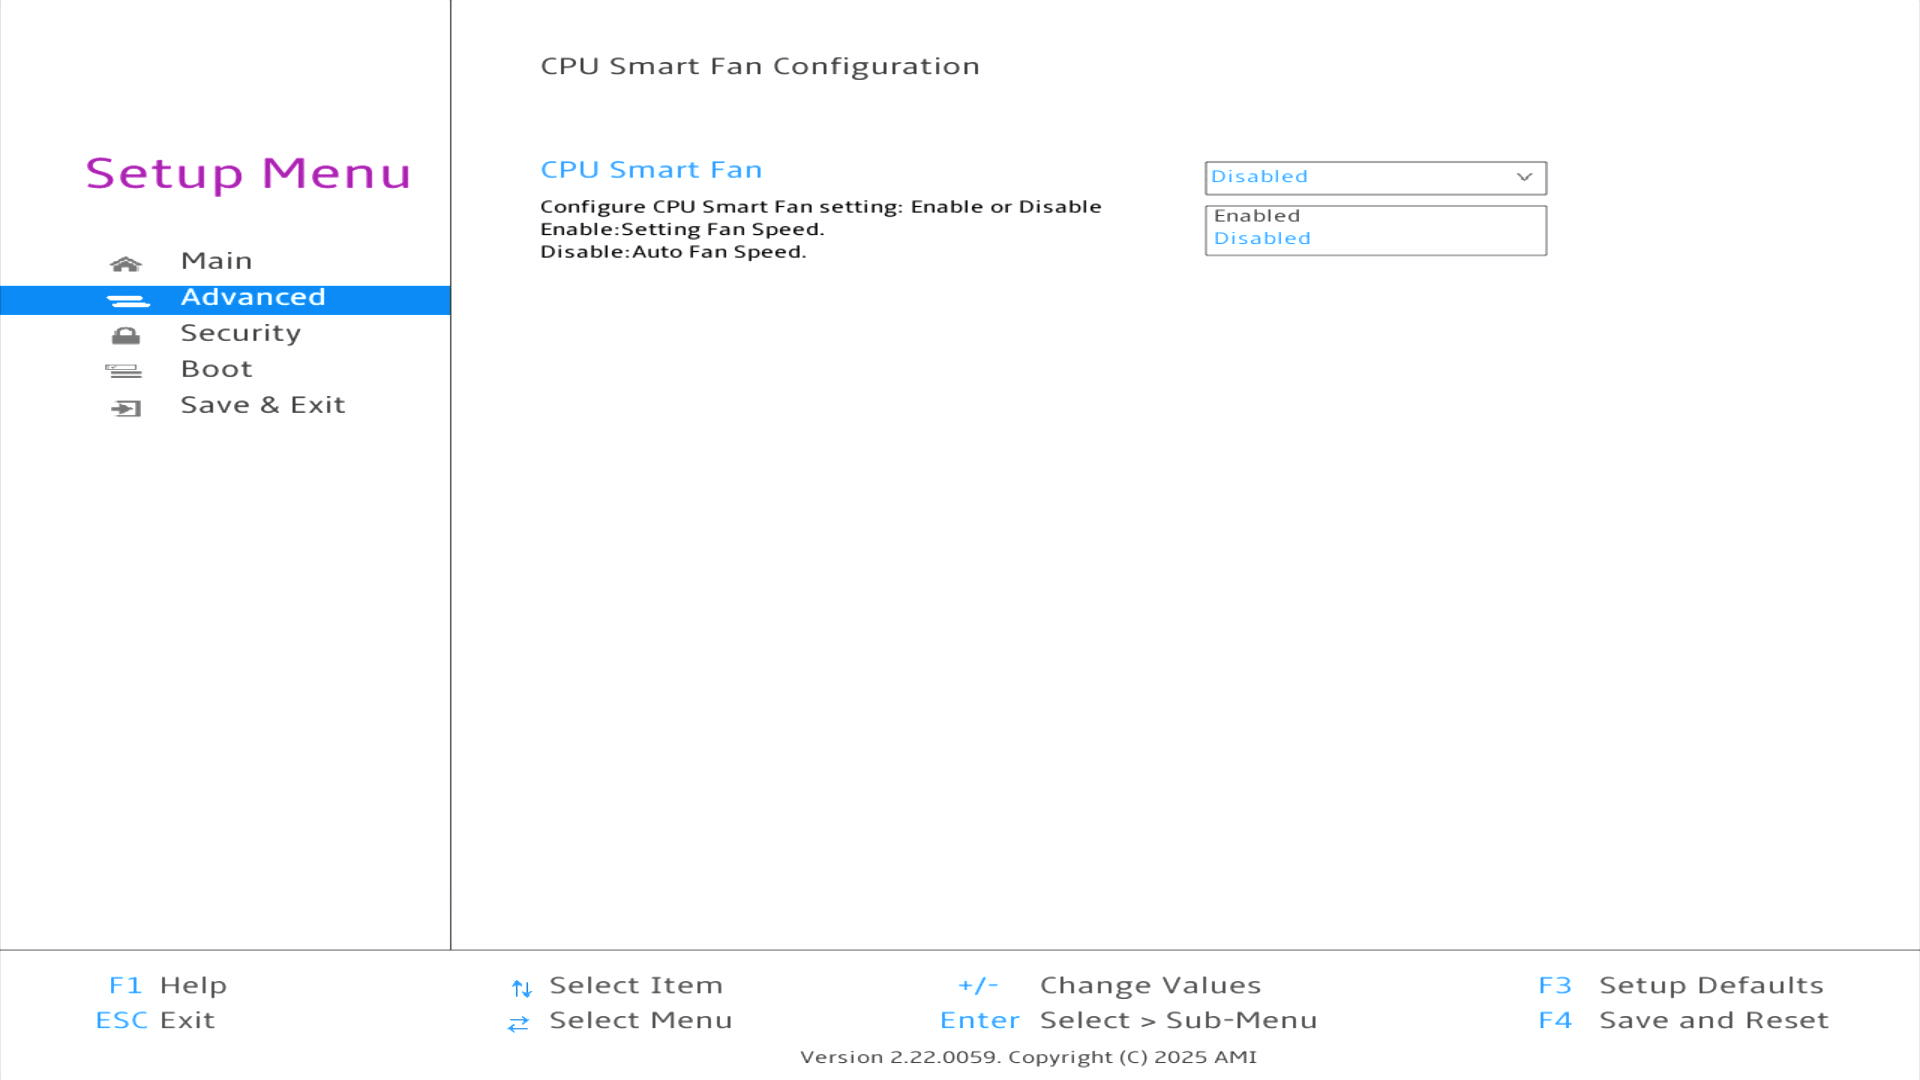Click the Boot drive icon
Viewport: 1920px width, 1080px height.
[x=124, y=371]
